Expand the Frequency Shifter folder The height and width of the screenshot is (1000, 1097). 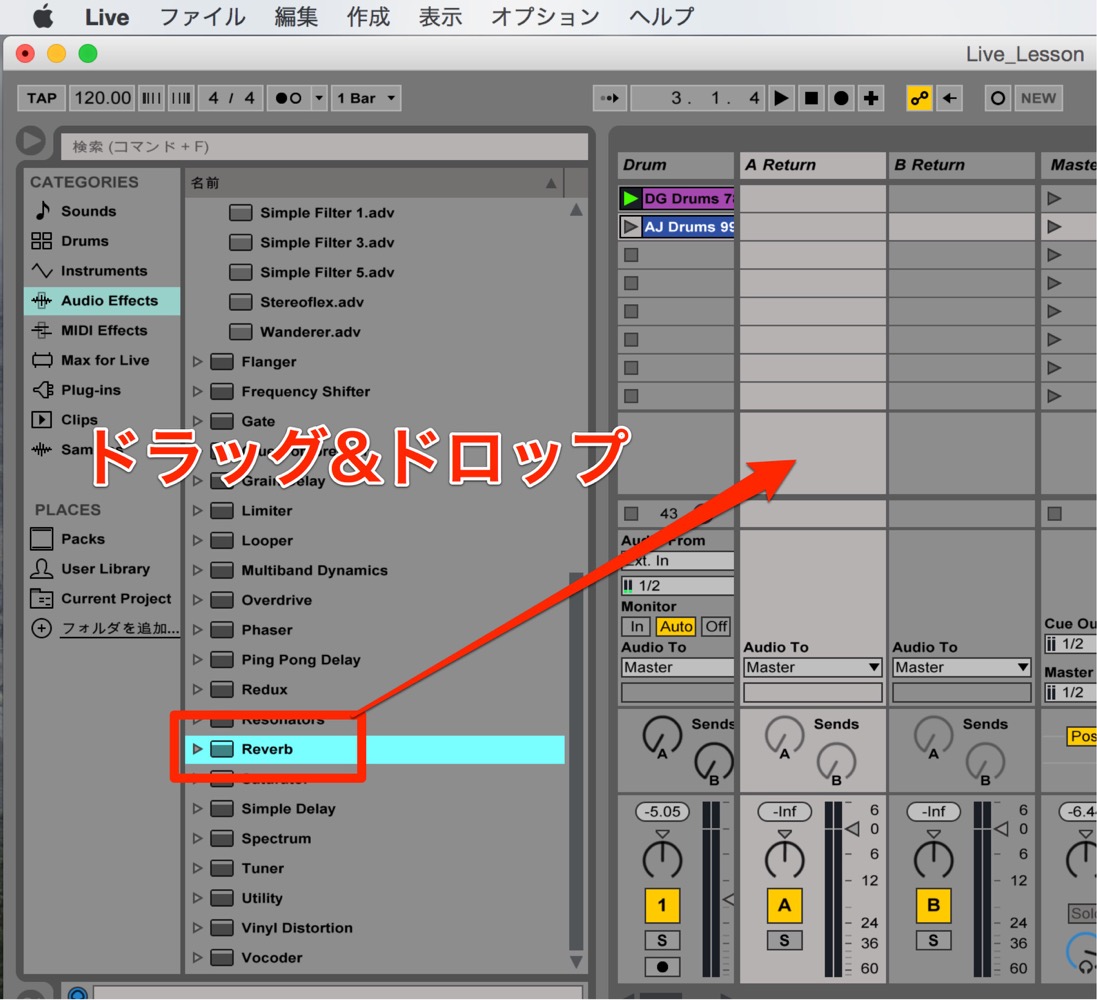click(x=197, y=391)
